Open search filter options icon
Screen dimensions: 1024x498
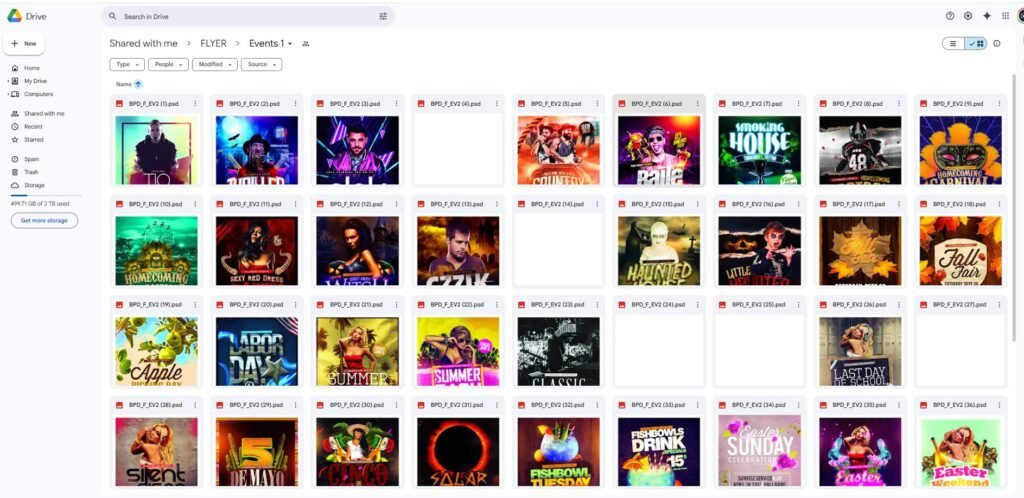tap(383, 17)
